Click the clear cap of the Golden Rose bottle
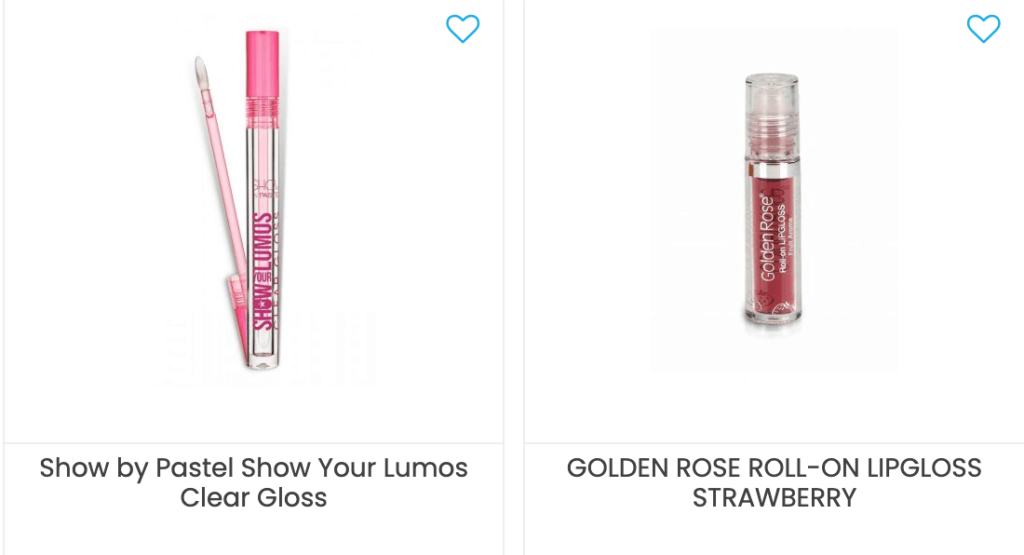Screen dimensions: 1024x555 coord(770,100)
